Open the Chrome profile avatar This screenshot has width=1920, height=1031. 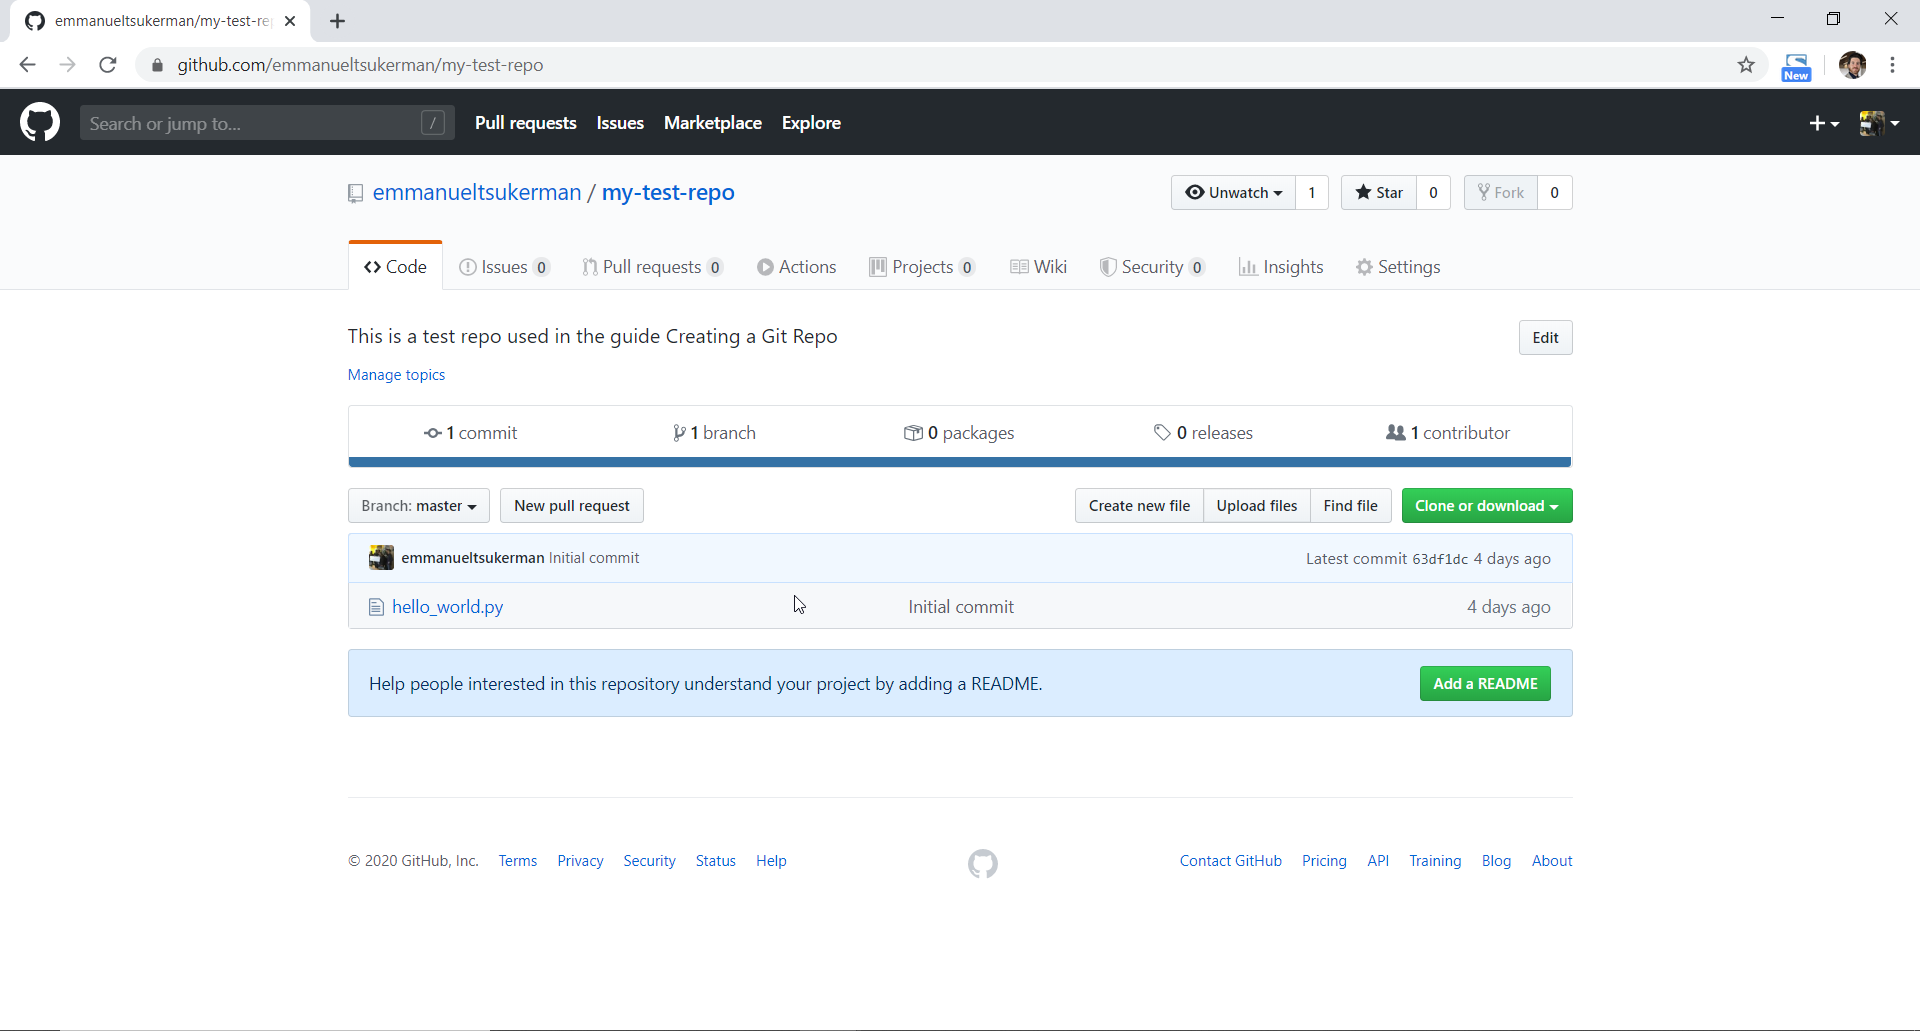[1852, 65]
